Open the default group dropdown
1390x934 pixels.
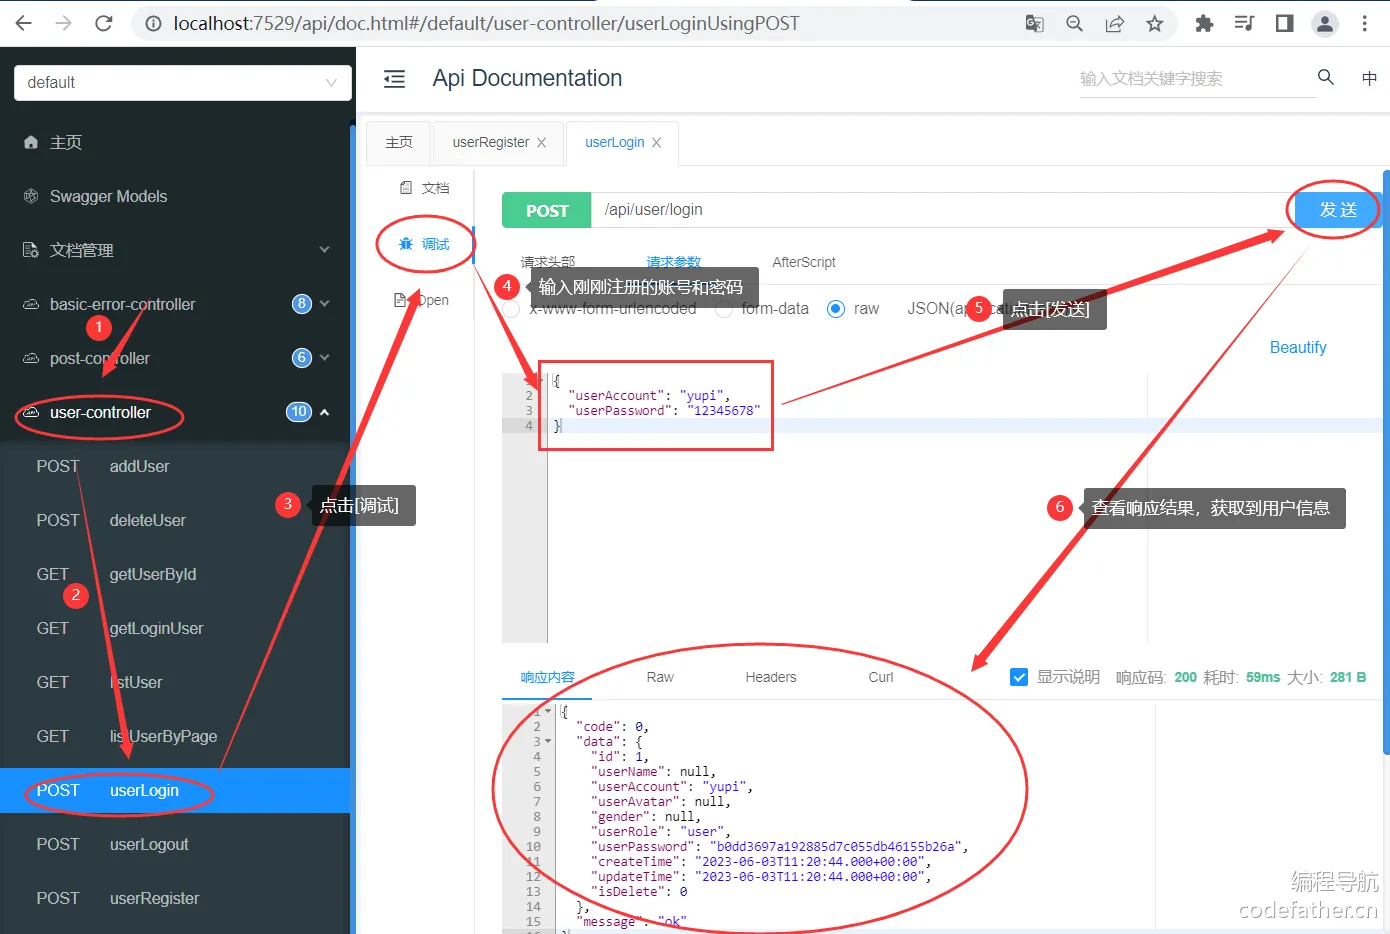[x=183, y=83]
